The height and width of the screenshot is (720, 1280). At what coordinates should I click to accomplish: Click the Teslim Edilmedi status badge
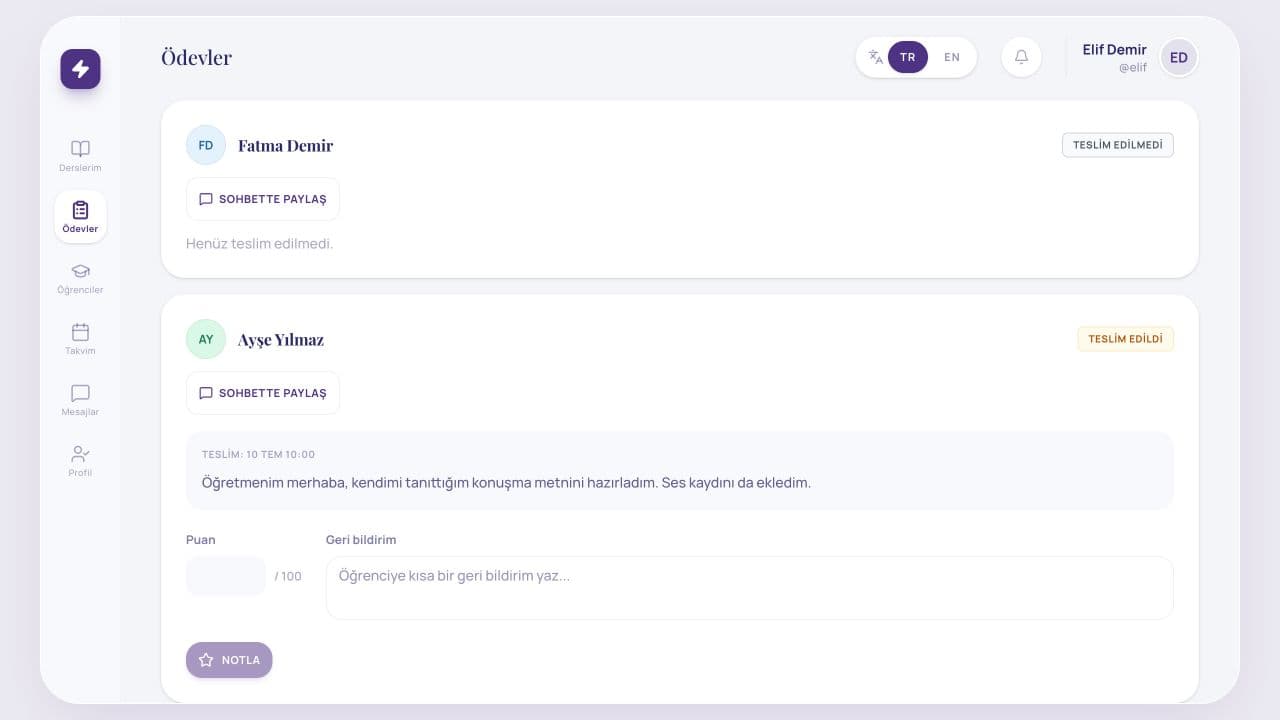click(1118, 145)
